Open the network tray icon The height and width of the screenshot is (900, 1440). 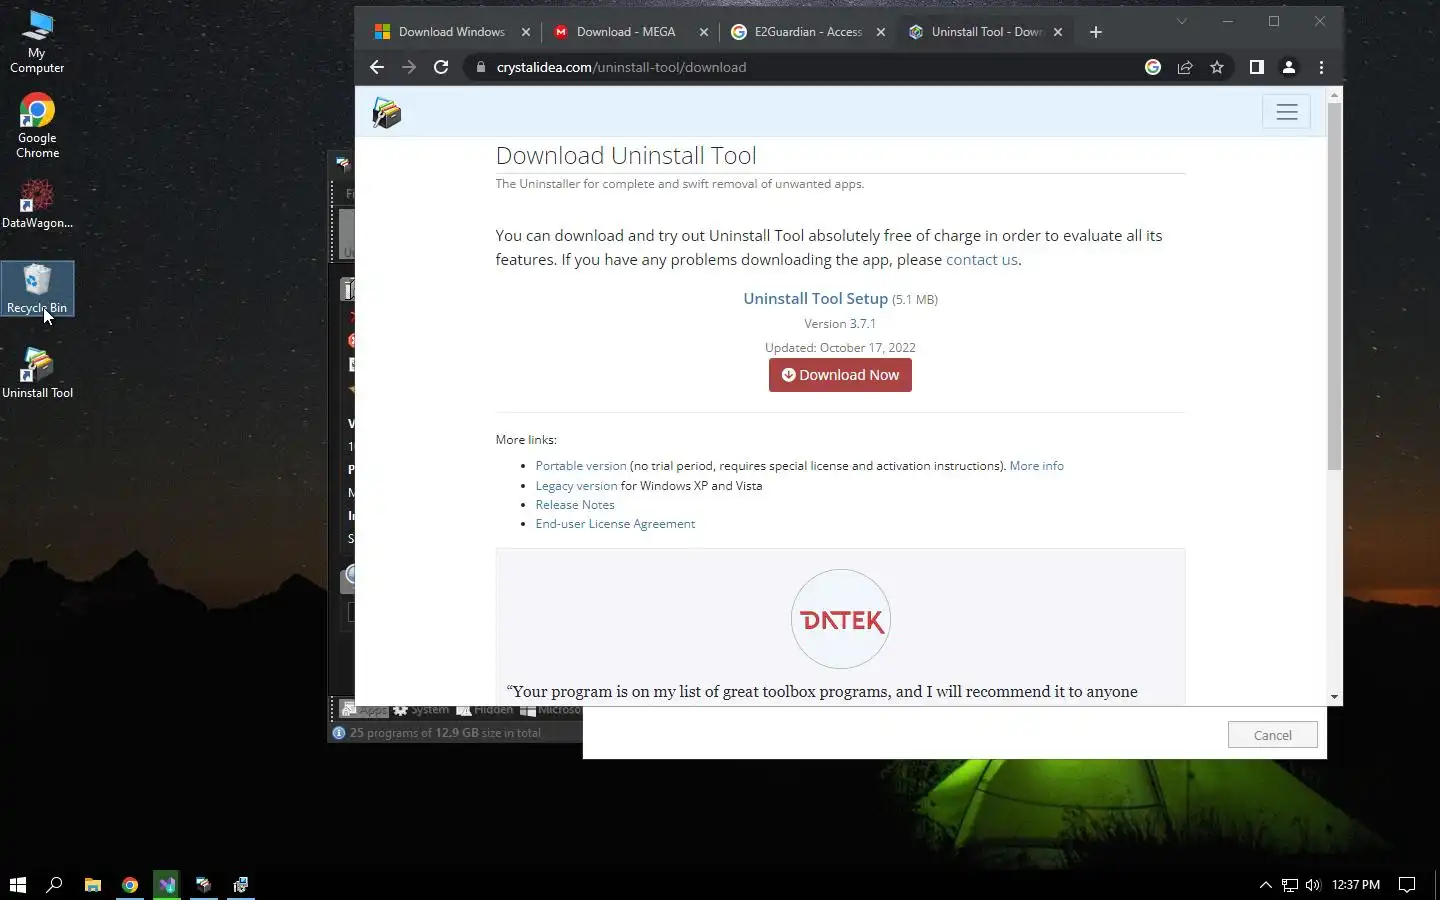[1290, 885]
